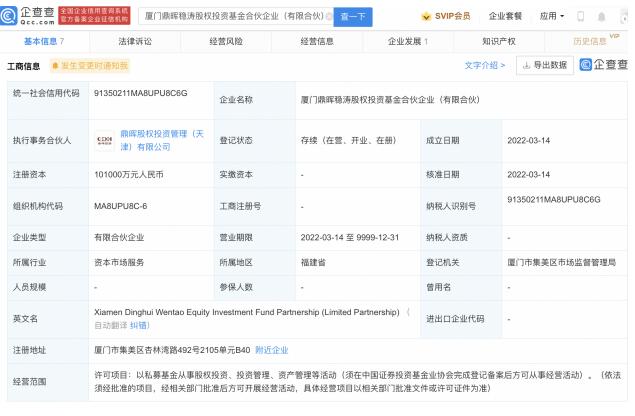Screen dimensions: 635x416
Task: Open the mobile phone icon in header
Action: pos(580,17)
